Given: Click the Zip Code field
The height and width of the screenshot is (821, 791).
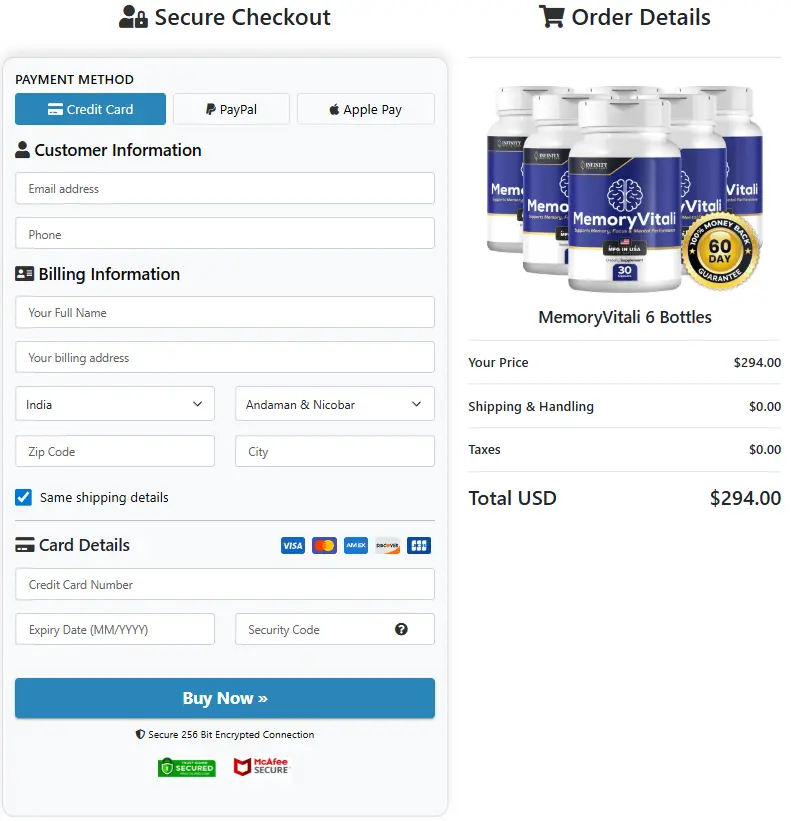Looking at the screenshot, I should [x=115, y=452].
